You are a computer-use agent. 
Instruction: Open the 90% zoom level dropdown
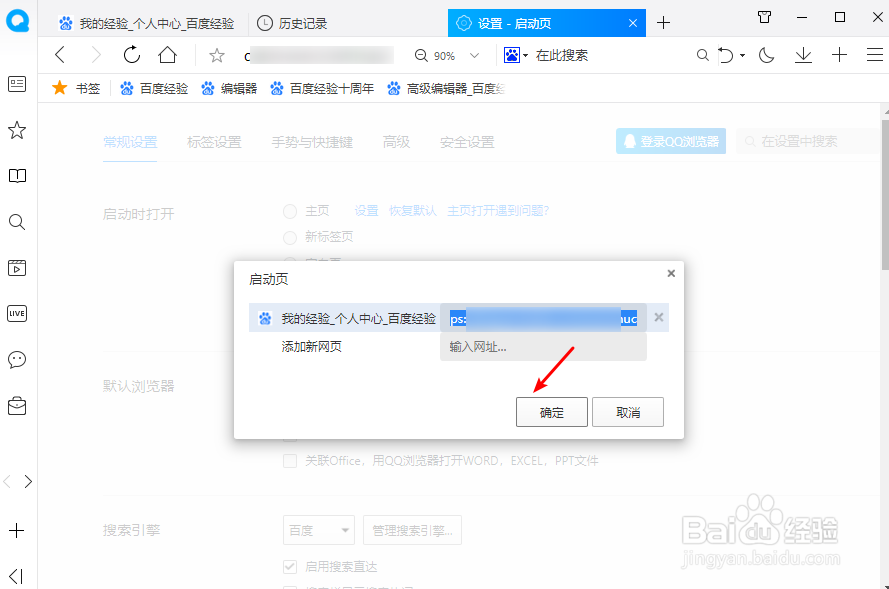[447, 56]
